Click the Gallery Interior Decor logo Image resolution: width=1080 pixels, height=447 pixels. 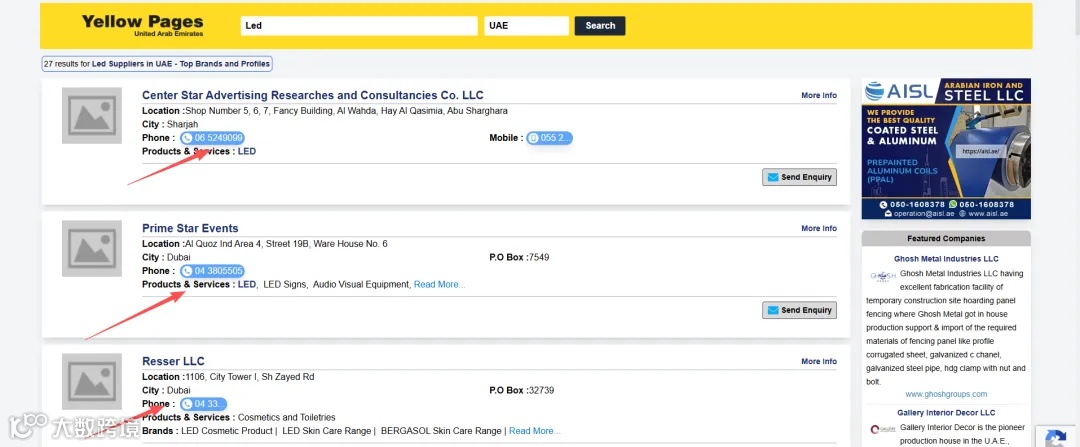[882, 429]
